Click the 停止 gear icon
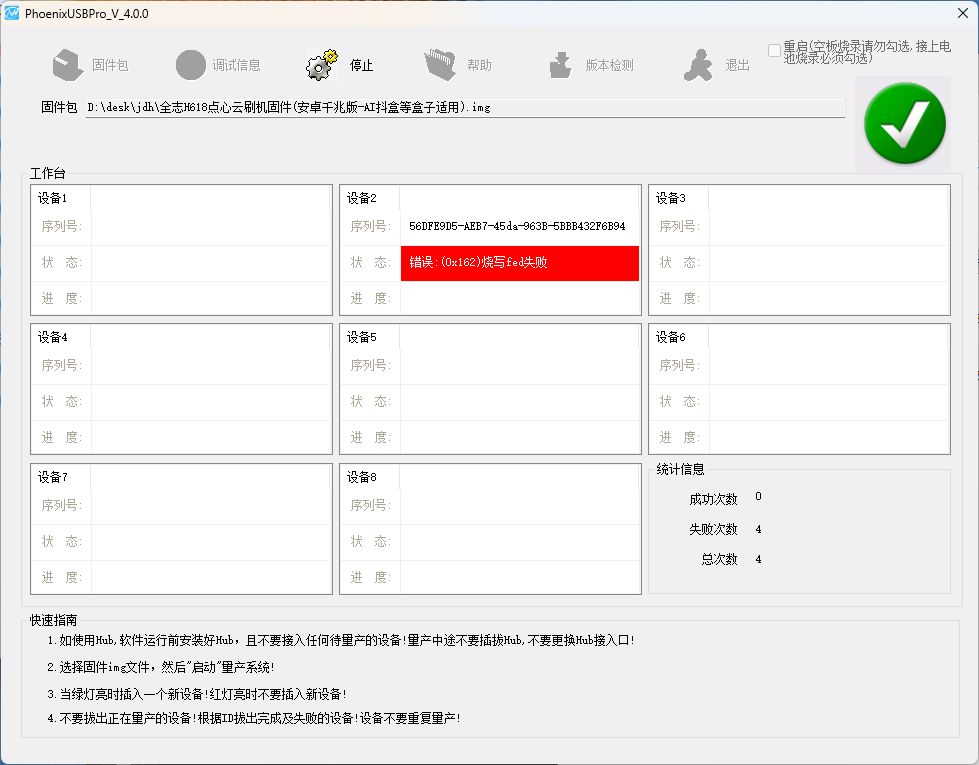 click(322, 65)
